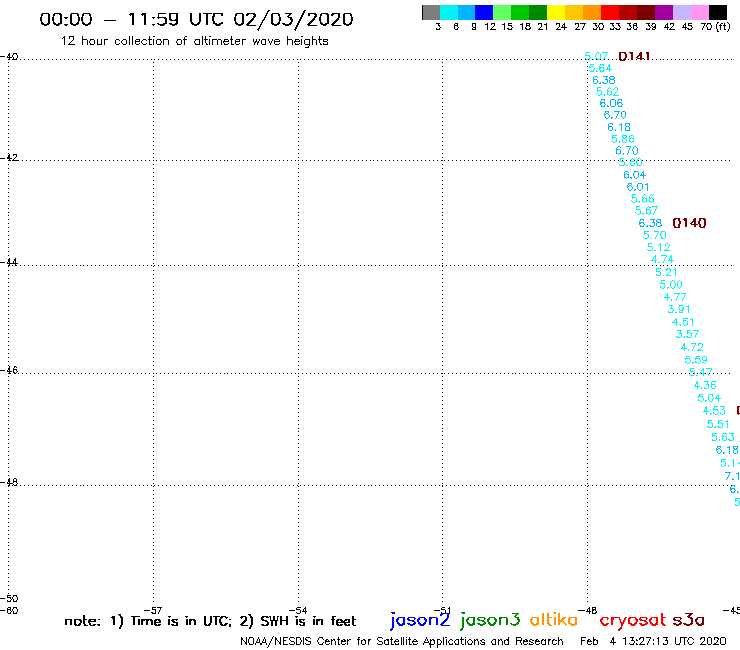Click the gray swatch in the color legend
The image size is (740, 650).
click(x=431, y=12)
